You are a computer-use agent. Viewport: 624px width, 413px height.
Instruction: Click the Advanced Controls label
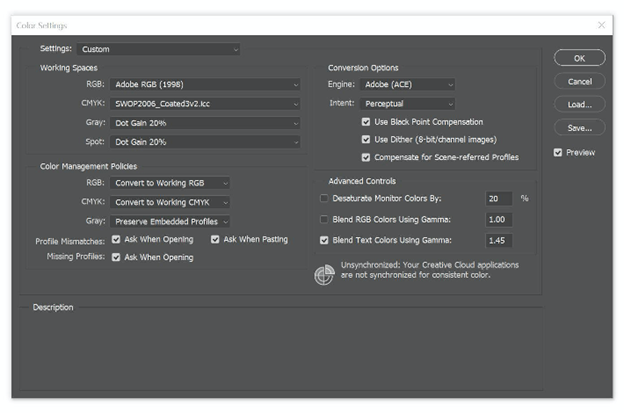[362, 181]
